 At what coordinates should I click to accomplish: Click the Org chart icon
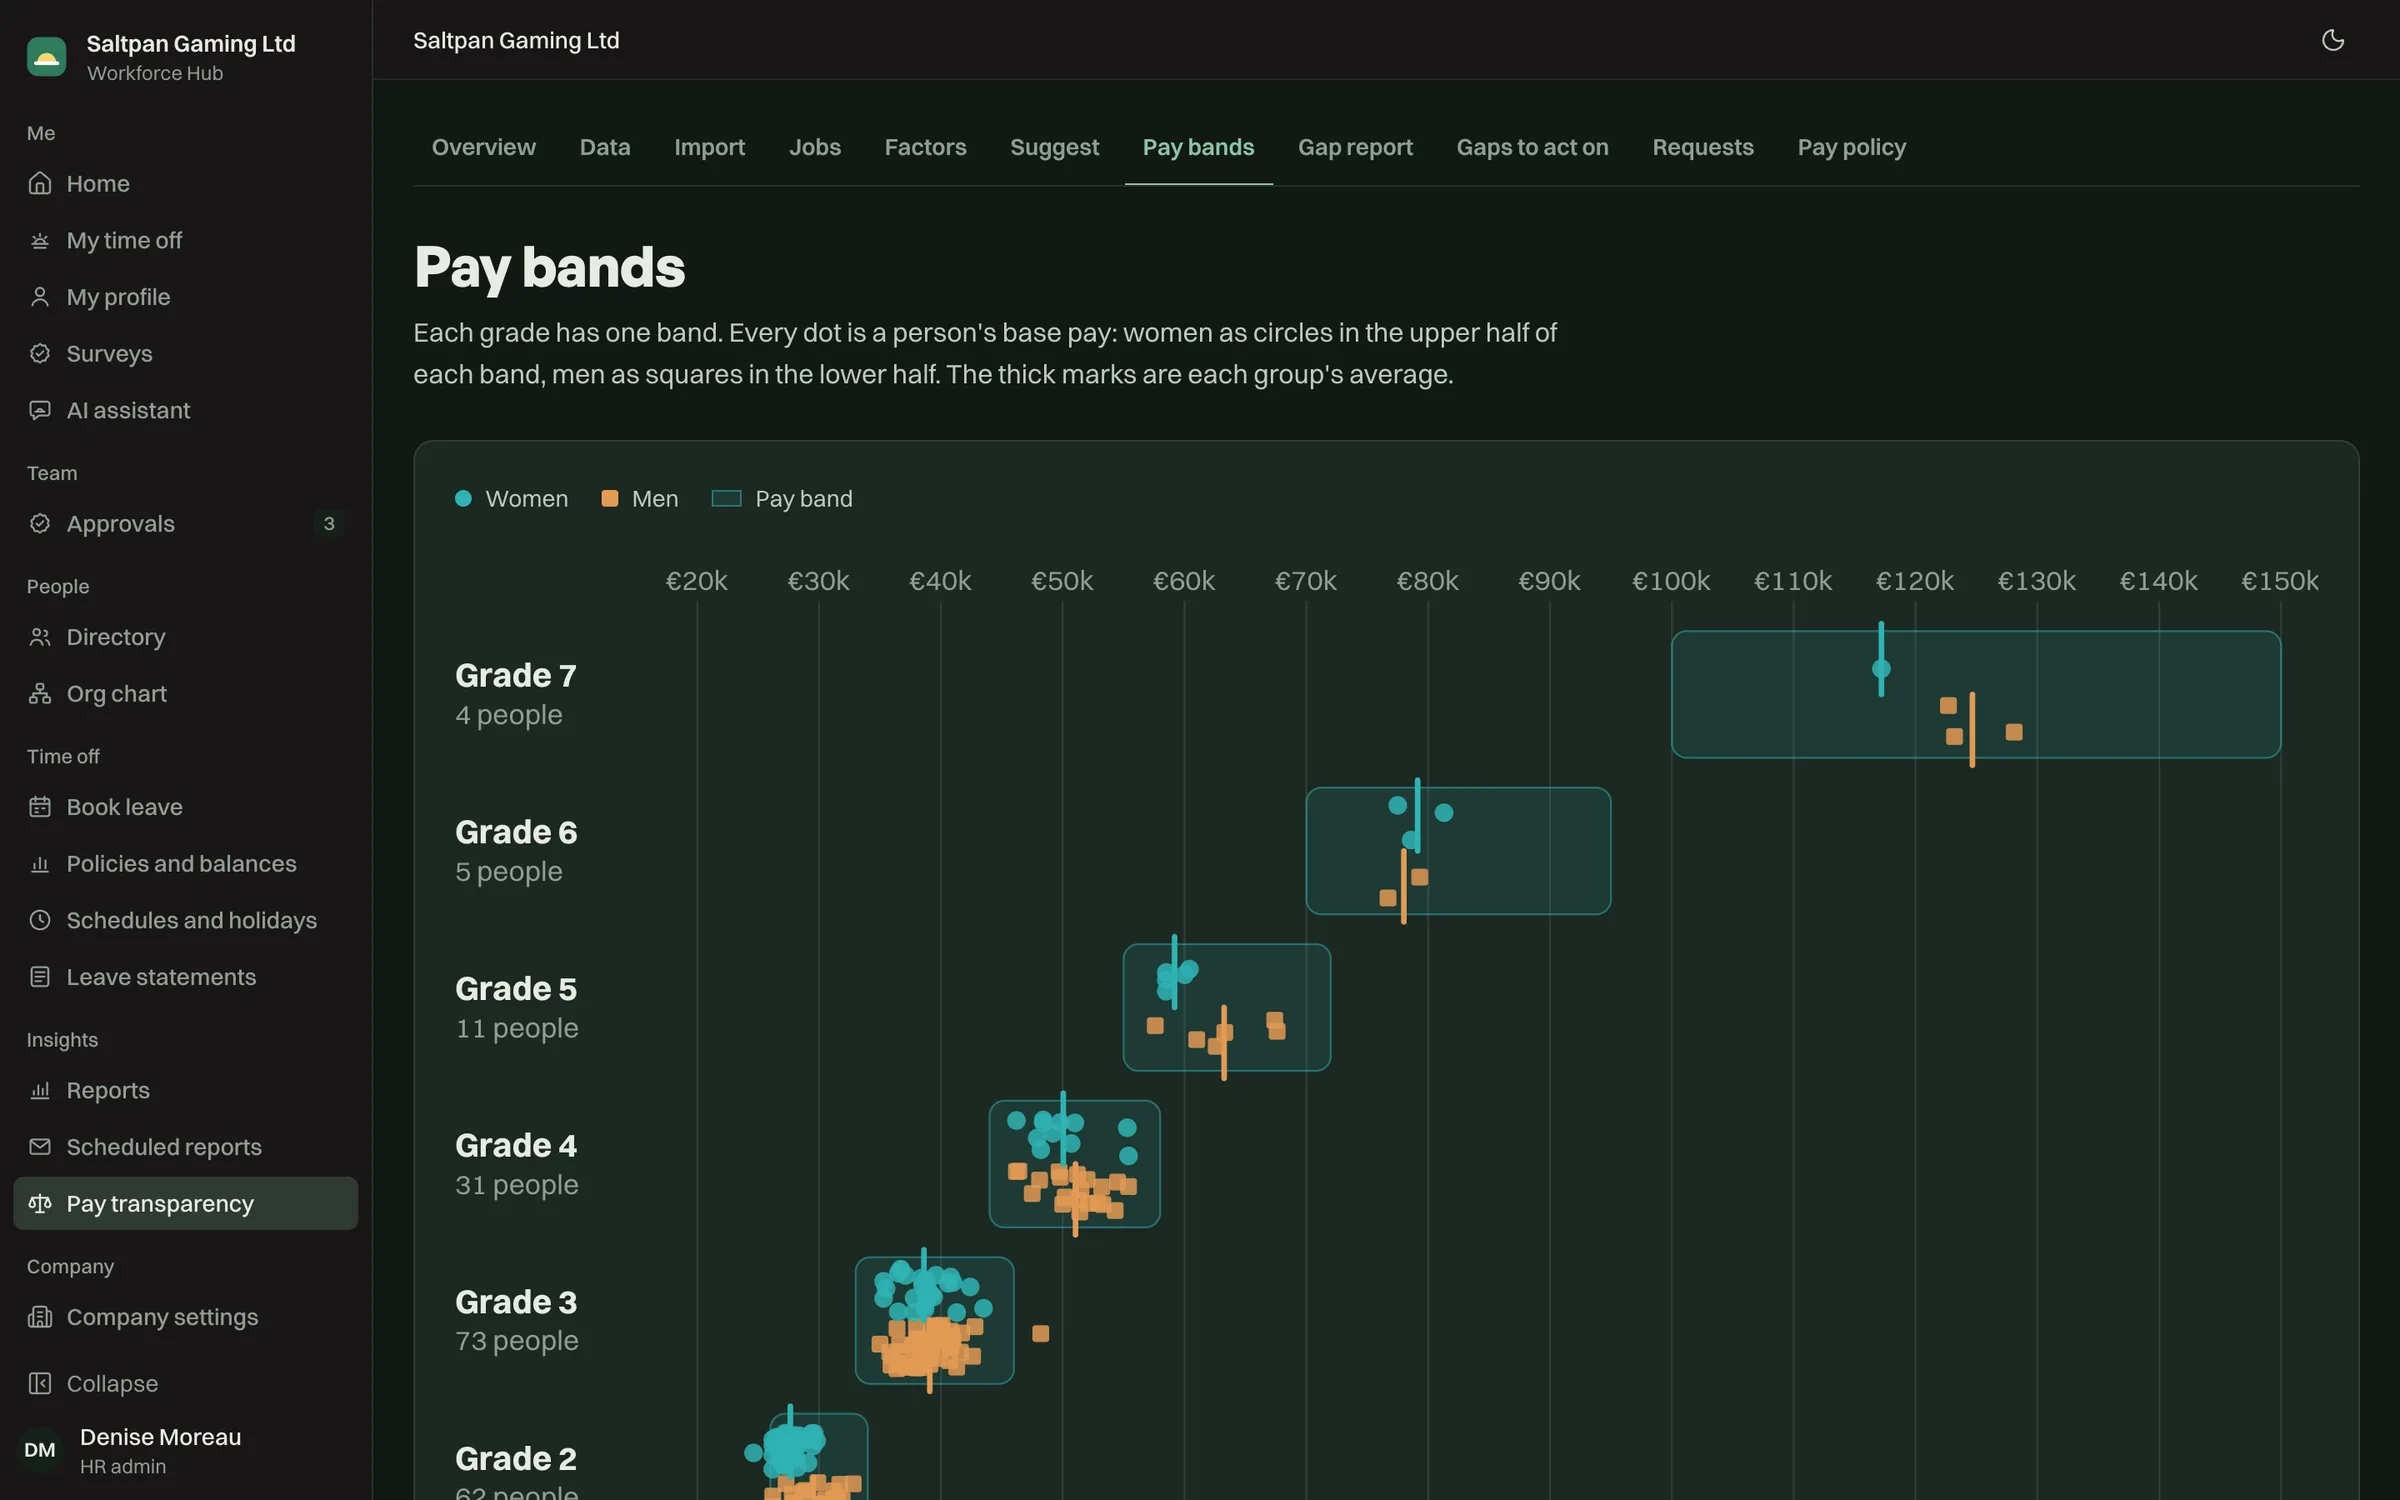tap(40, 693)
